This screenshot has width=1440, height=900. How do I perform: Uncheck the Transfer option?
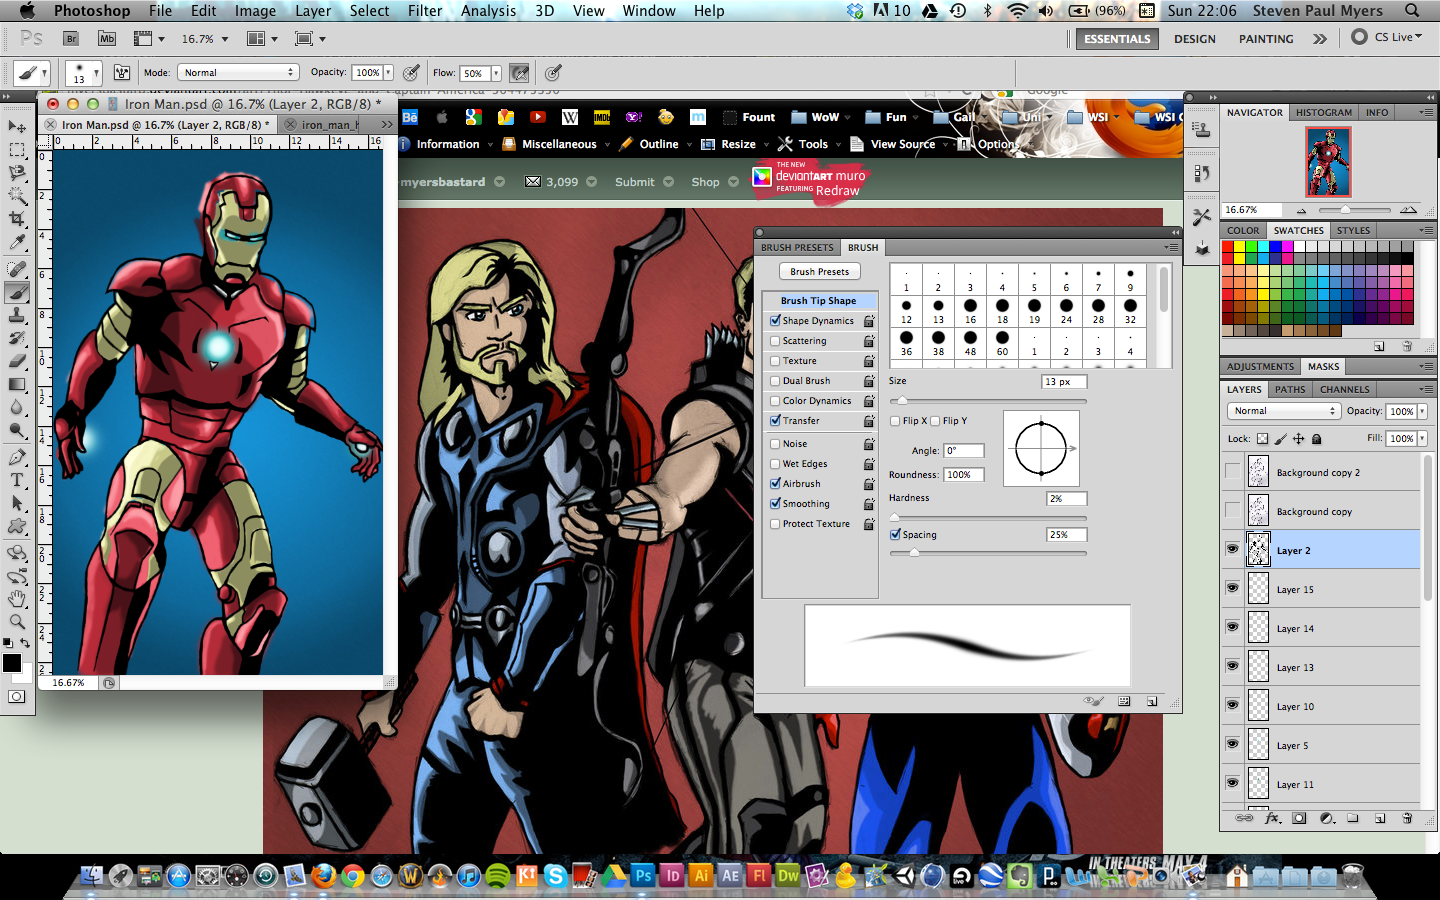point(775,420)
